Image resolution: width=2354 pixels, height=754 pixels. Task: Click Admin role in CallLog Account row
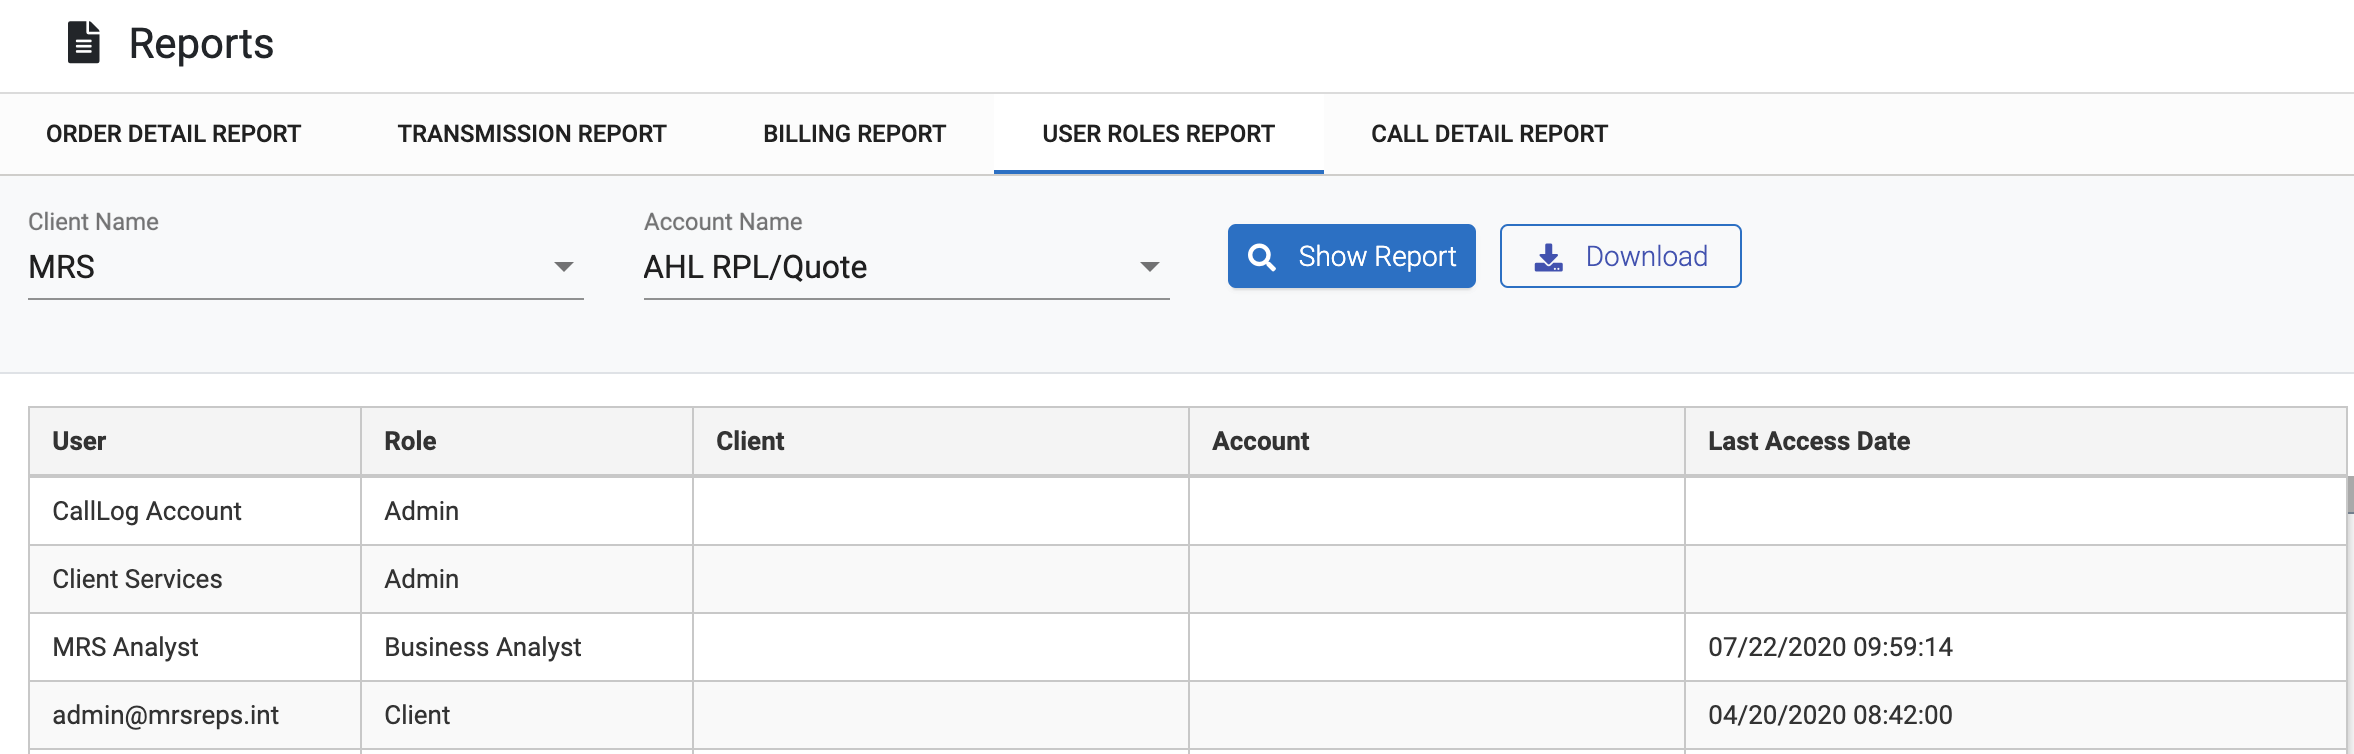(527, 511)
